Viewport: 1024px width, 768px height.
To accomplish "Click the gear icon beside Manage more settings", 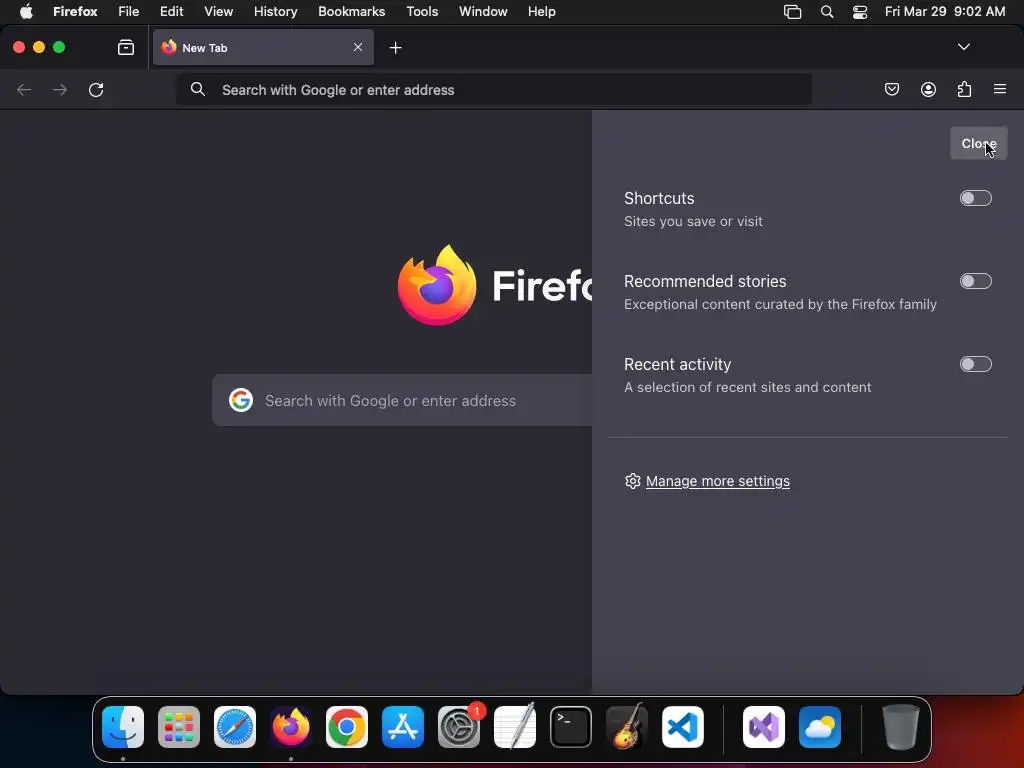I will click(632, 481).
